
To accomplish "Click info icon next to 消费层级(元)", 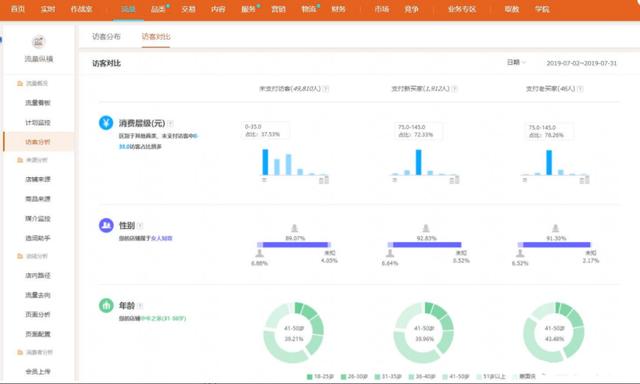I will pos(171,123).
